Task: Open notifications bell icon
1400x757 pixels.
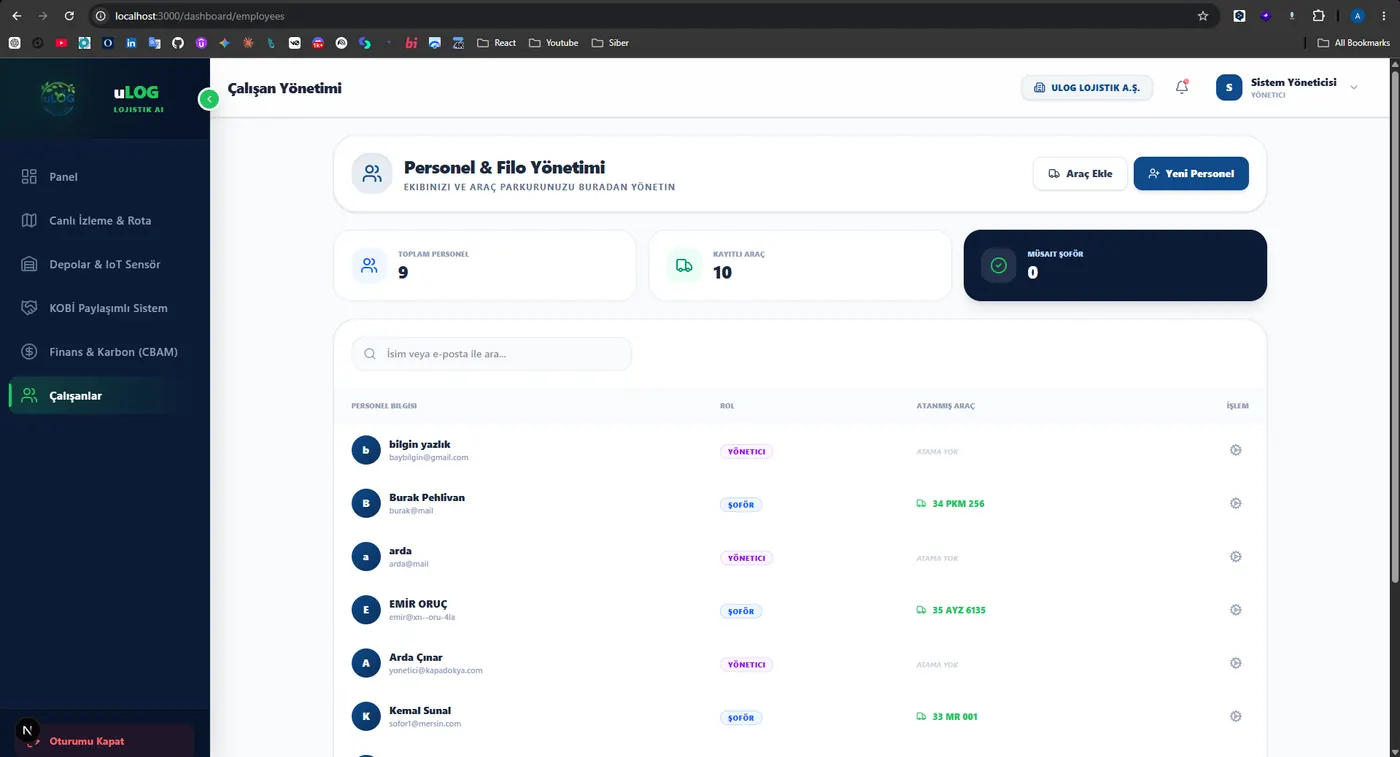Action: 1182,88
